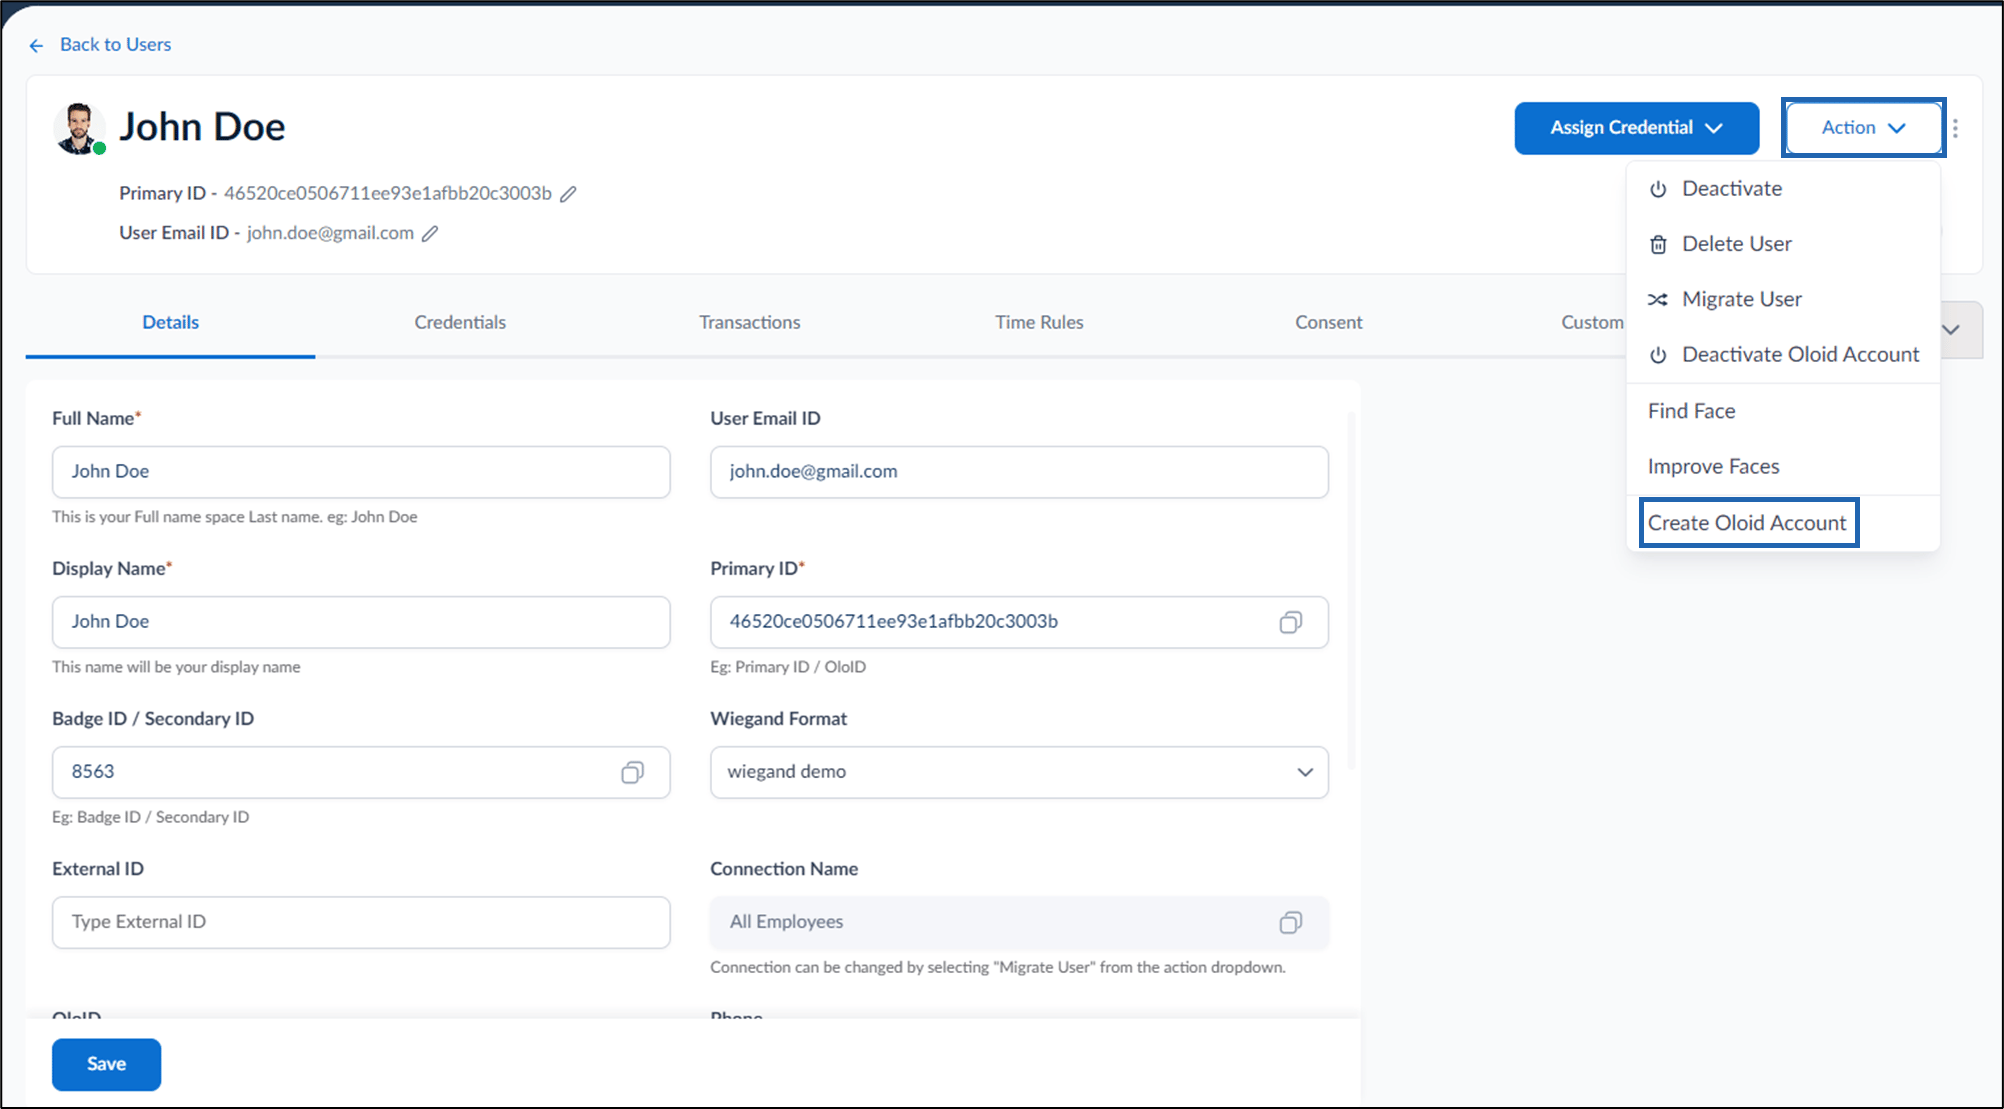Click the External ID input field

[x=361, y=922]
